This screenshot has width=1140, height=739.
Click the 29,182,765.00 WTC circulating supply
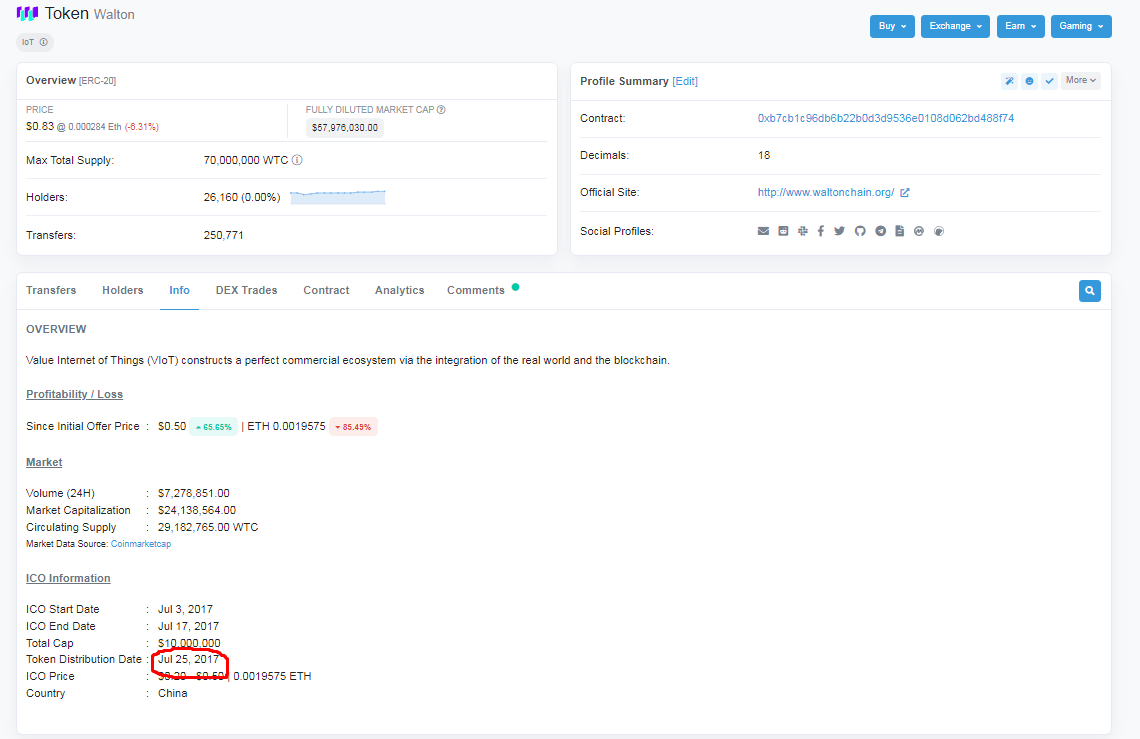pos(208,527)
